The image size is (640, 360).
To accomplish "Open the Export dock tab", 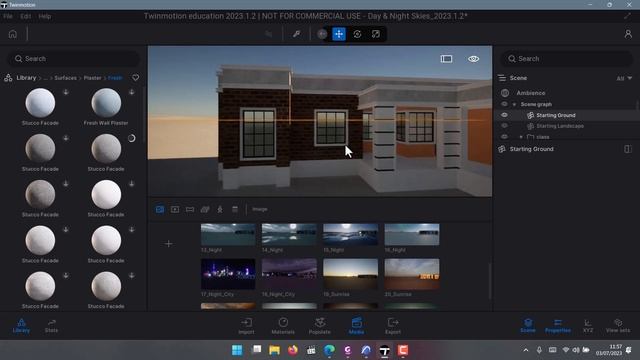I will (393, 326).
